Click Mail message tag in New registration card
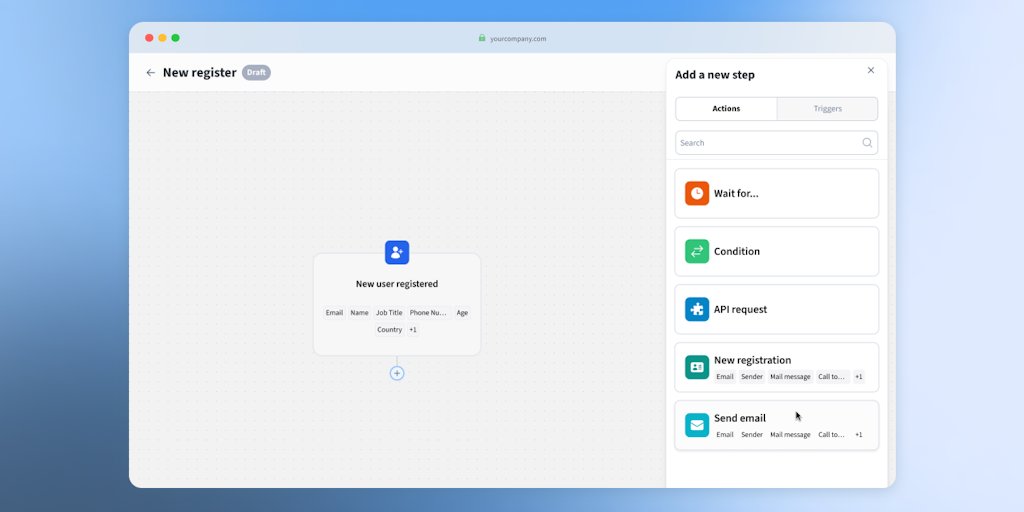 point(790,377)
